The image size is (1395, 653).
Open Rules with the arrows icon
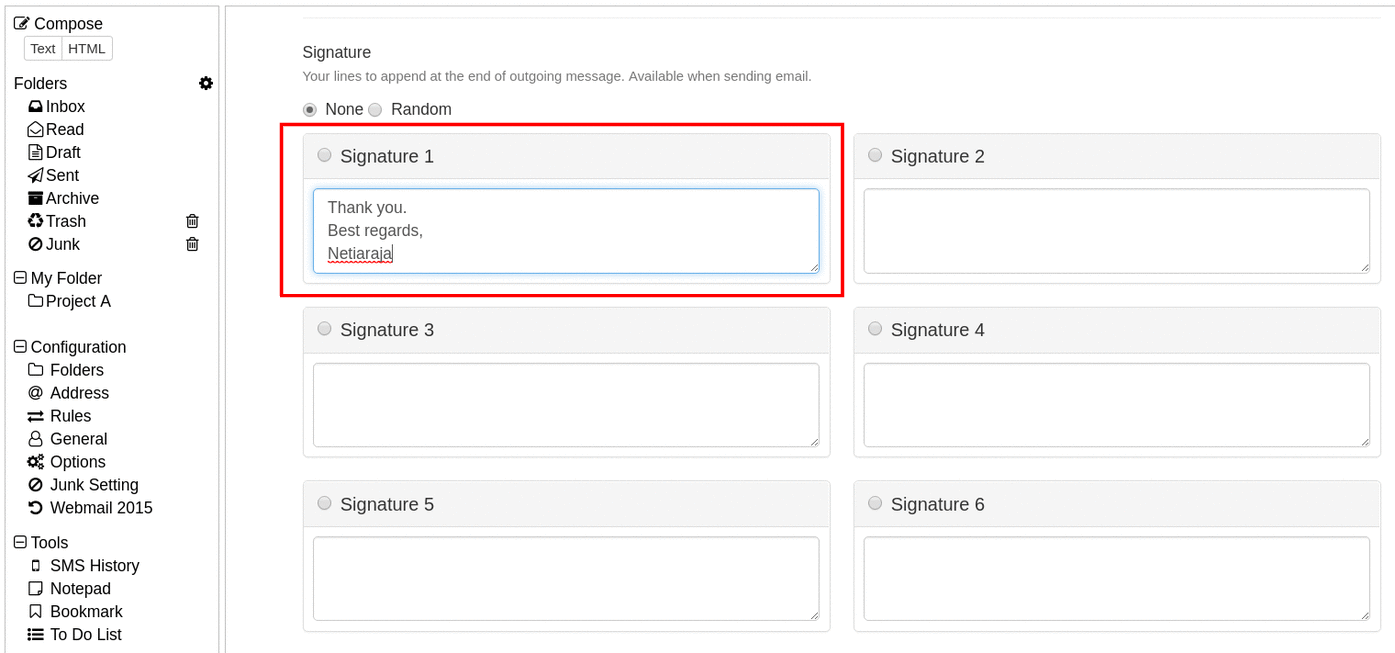[x=36, y=416]
